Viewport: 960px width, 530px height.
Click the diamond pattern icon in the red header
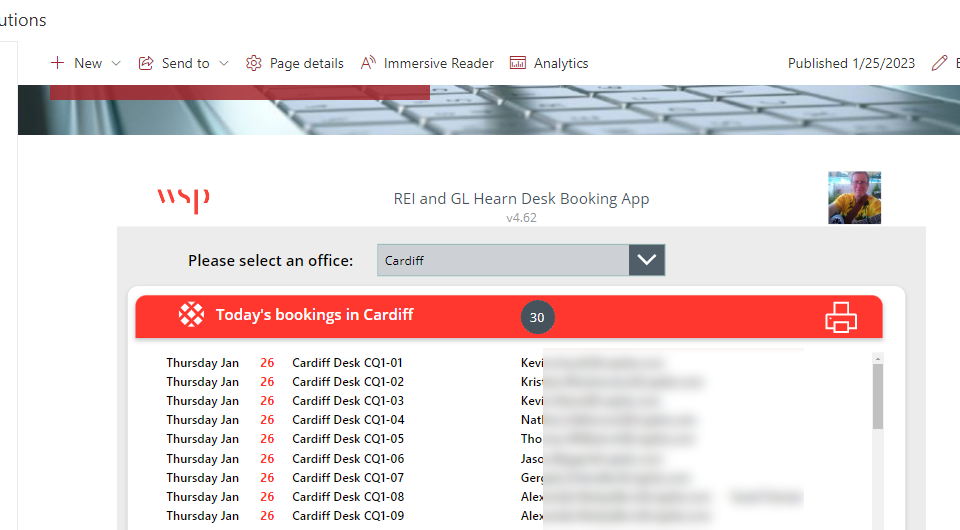click(191, 315)
